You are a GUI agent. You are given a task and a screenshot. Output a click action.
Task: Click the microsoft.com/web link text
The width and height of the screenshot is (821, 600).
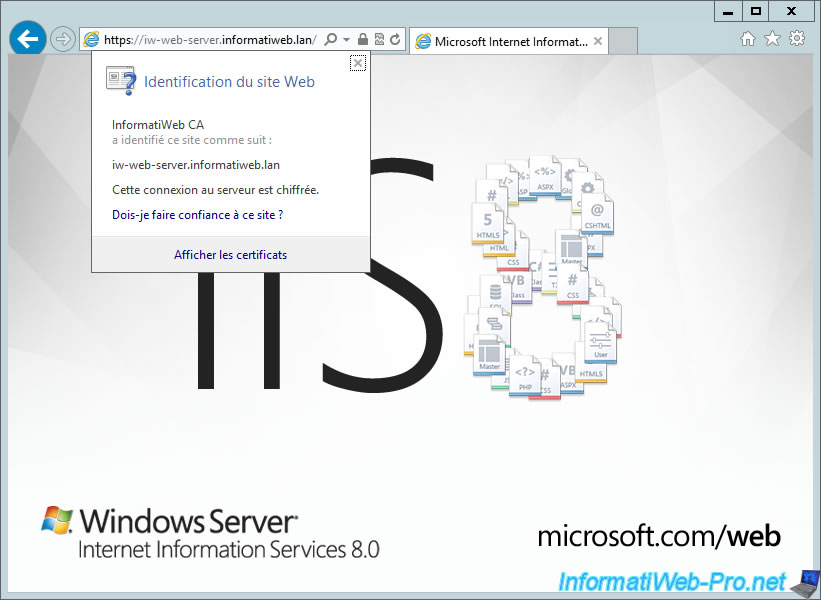pyautogui.click(x=659, y=536)
